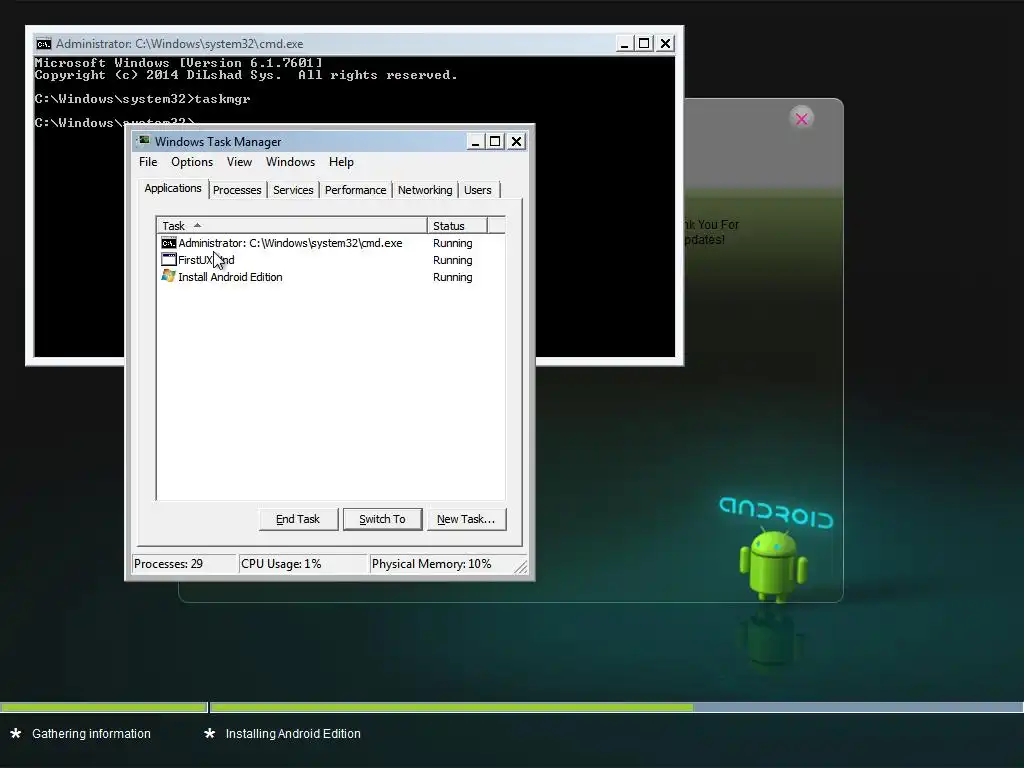This screenshot has width=1024, height=768.
Task: Click the Task Manager title bar icon
Action: [x=144, y=141]
